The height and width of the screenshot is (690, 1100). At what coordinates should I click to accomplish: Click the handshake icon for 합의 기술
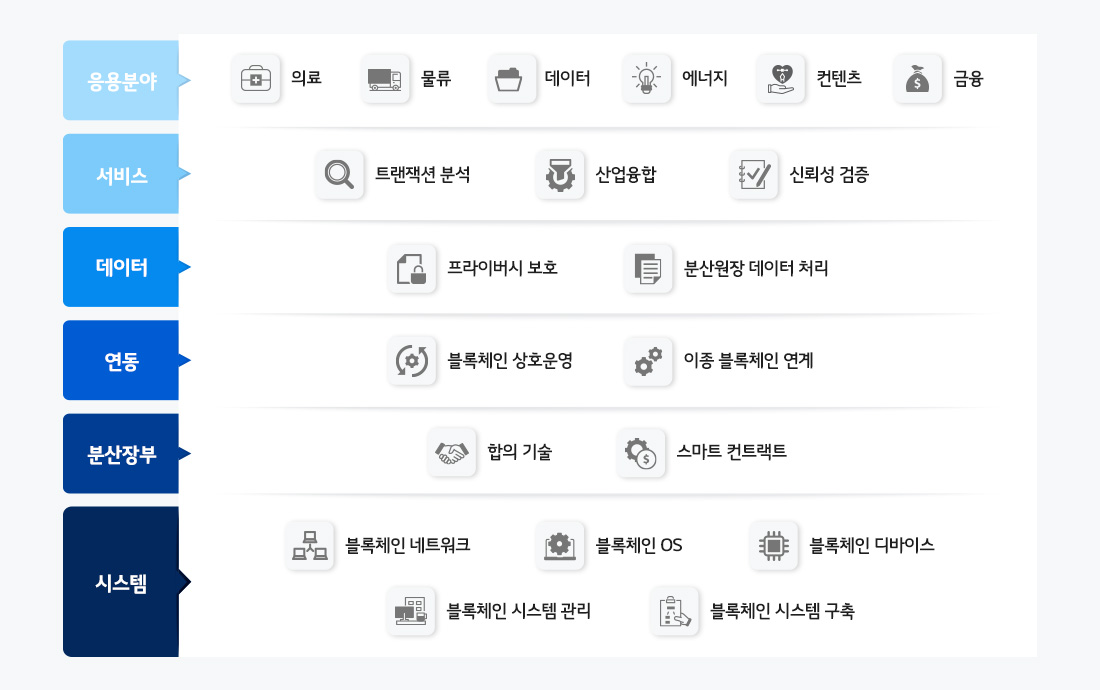(452, 452)
